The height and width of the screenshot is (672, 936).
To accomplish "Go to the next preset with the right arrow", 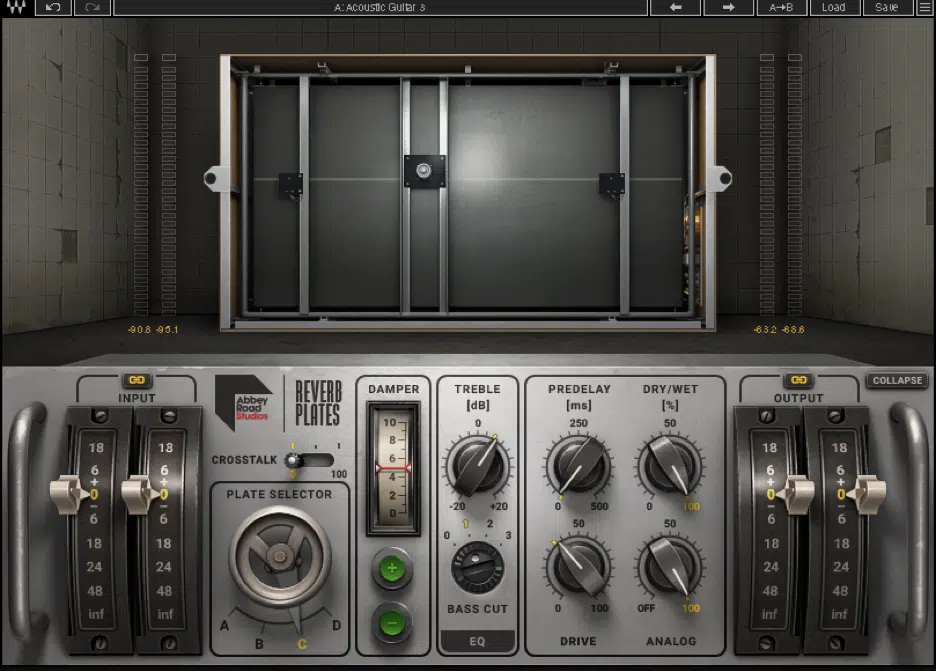I will coord(728,7).
